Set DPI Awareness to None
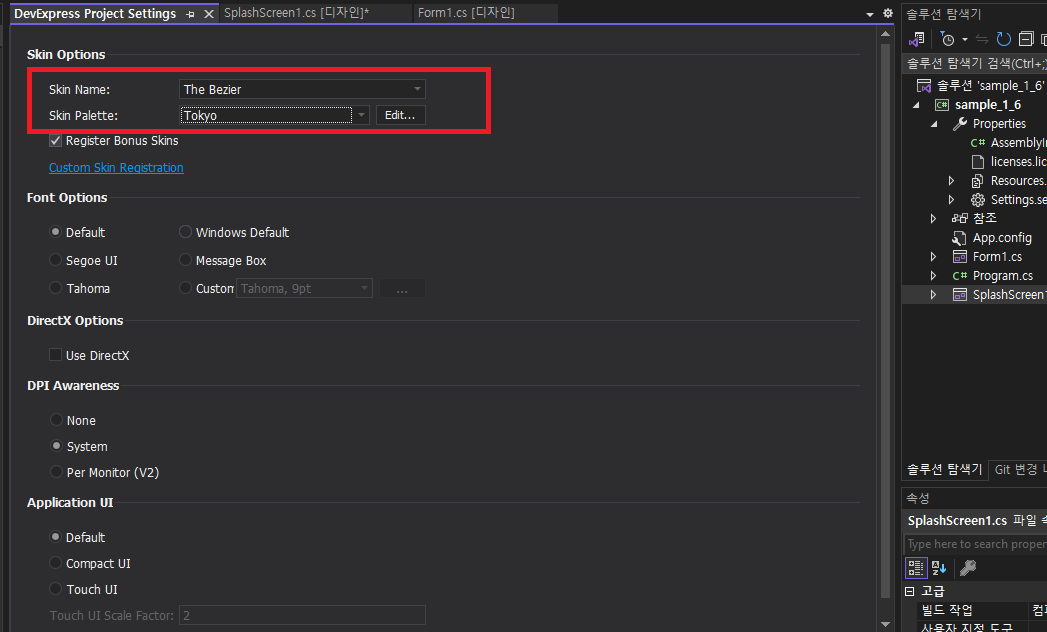 pos(56,420)
